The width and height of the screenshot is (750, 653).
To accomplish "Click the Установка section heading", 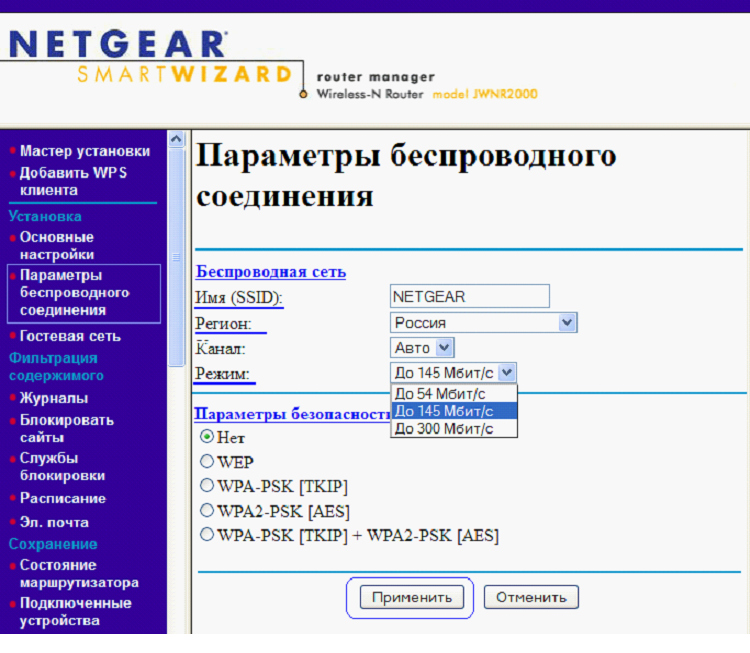I will [45, 216].
